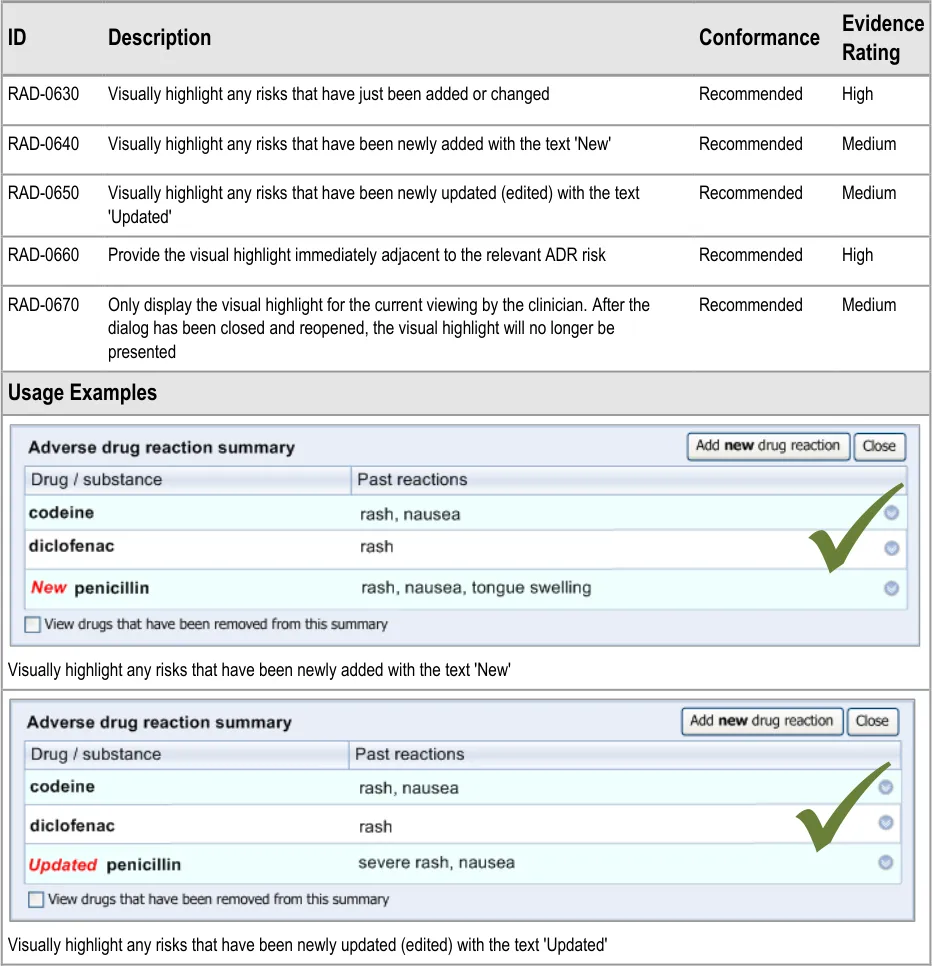
Task: Click the red 'New' highlight label
Action: coord(48,588)
